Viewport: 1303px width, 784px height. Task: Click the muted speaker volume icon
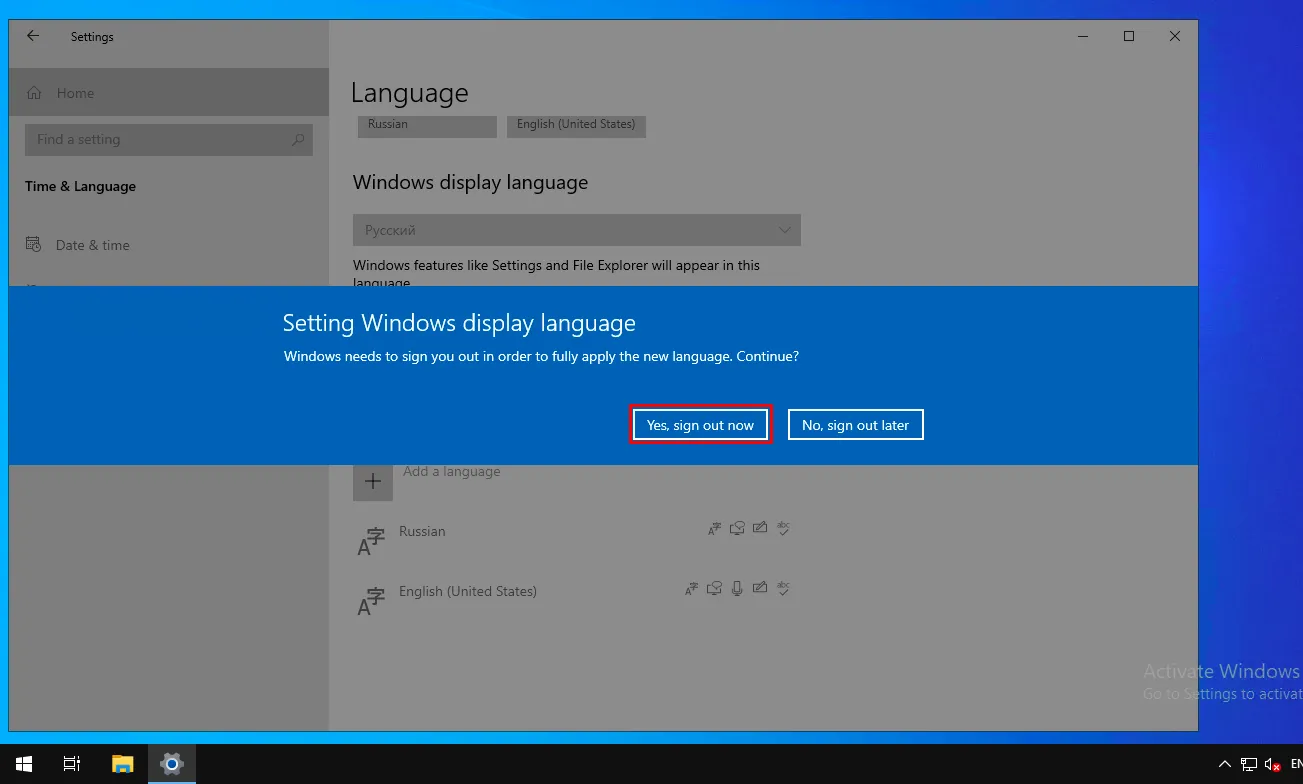1273,764
